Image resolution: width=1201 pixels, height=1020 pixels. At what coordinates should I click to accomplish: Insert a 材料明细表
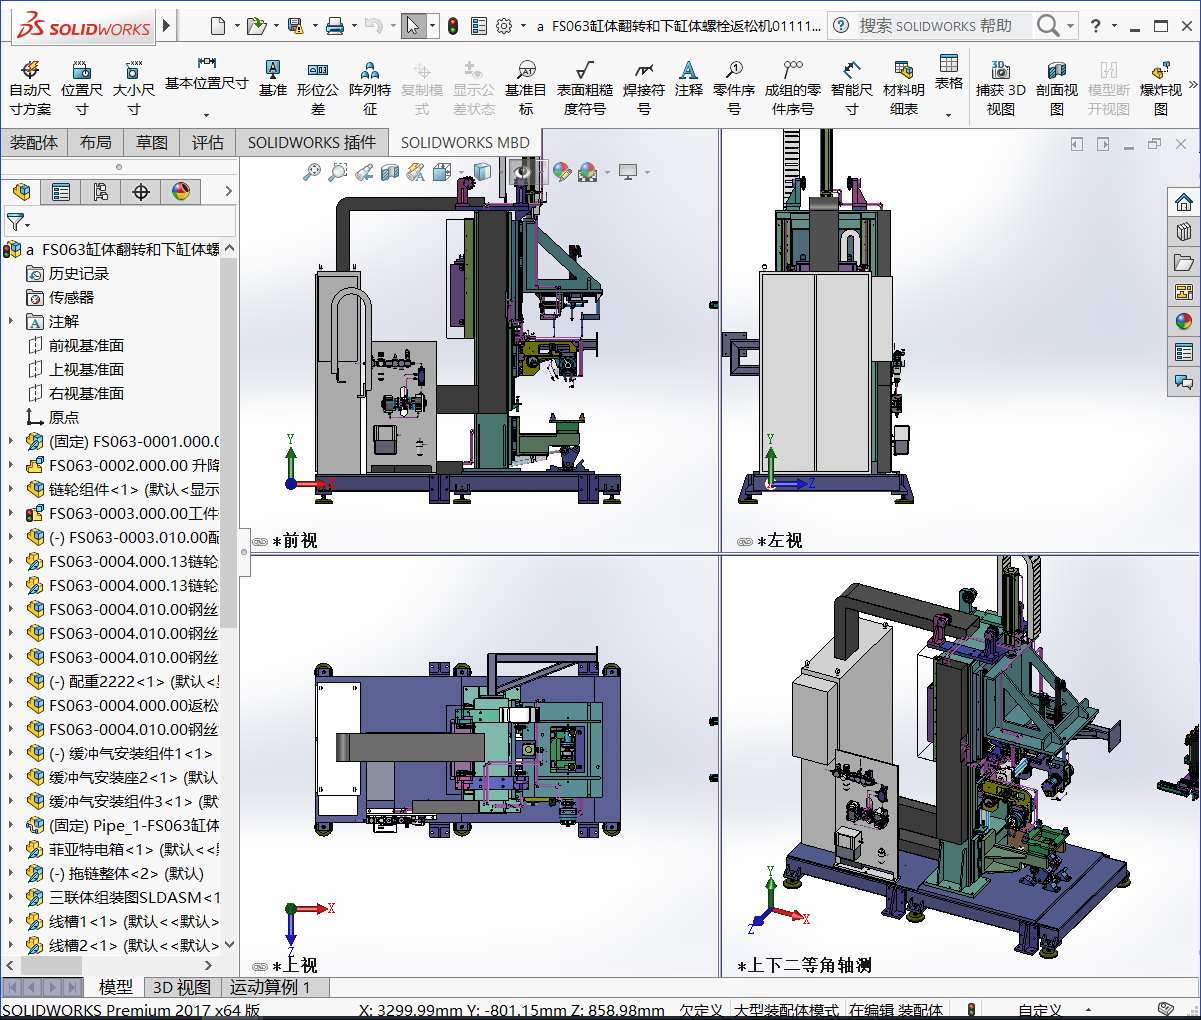tap(904, 88)
